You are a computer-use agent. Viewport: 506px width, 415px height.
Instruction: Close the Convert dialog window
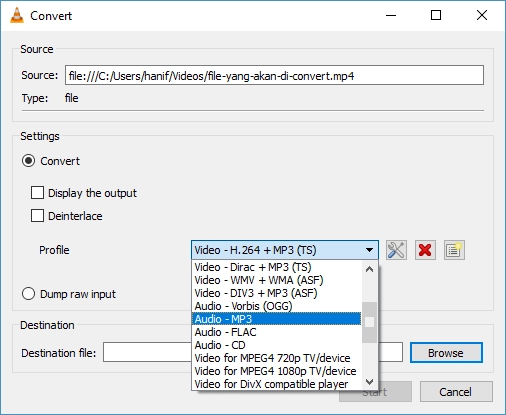482,15
